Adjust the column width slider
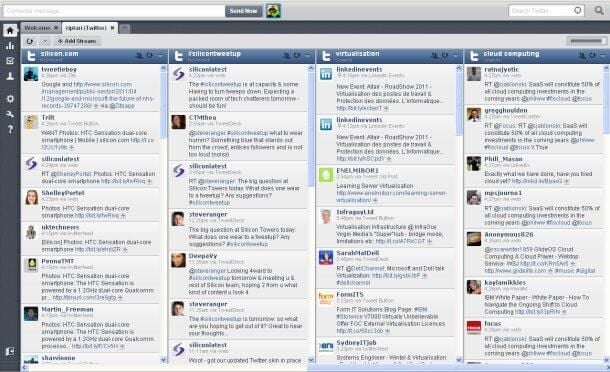The image size is (610, 372). 586,41
